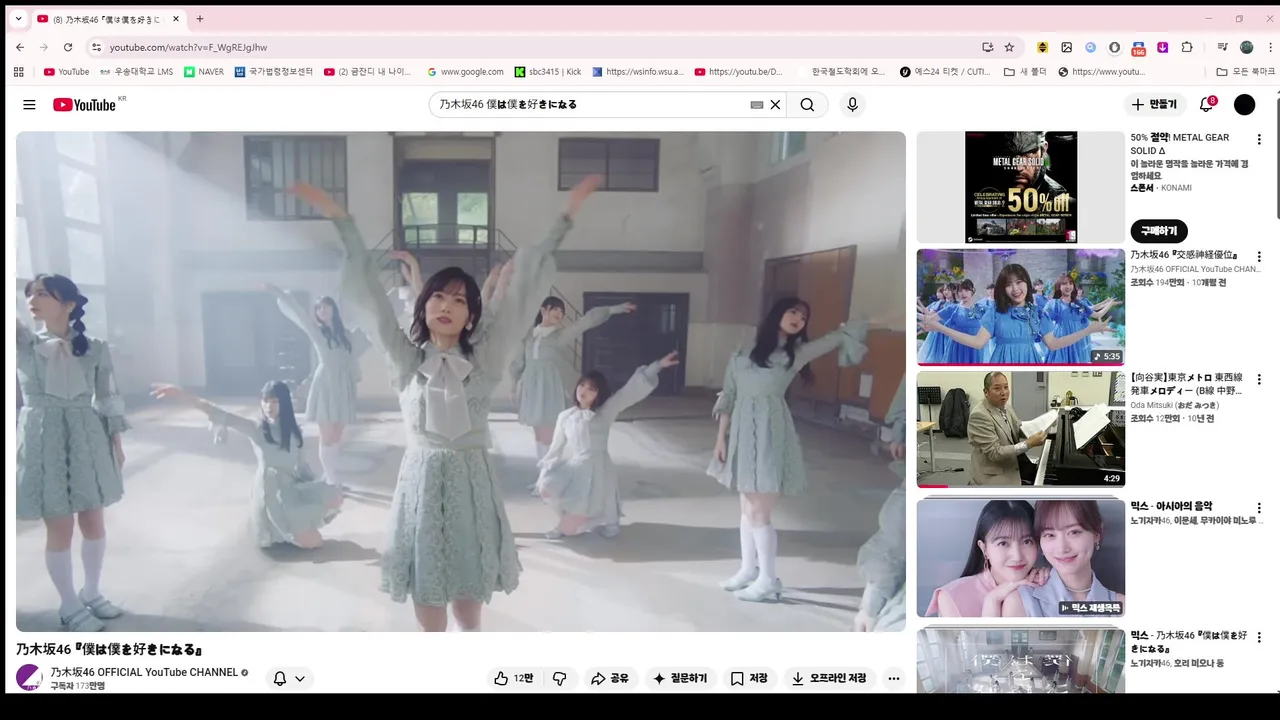The image size is (1280, 720).
Task: Open options menu for 交感神経優位 video
Action: 1259,257
